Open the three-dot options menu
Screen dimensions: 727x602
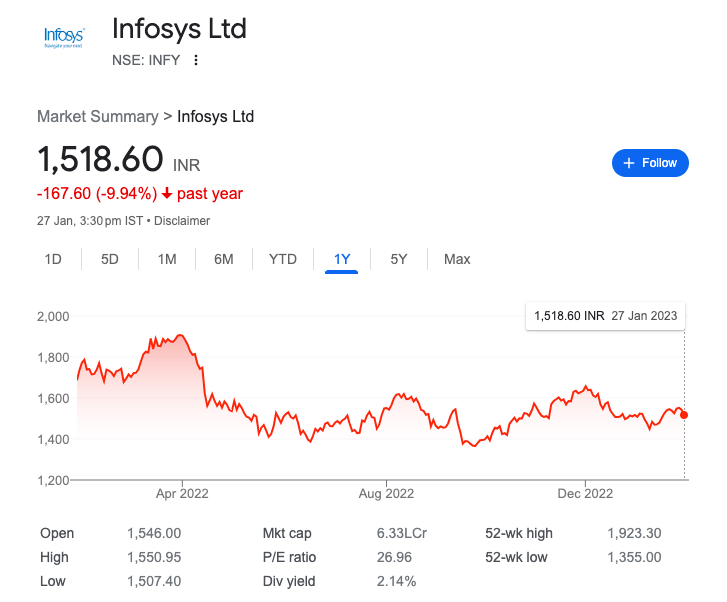[x=196, y=60]
